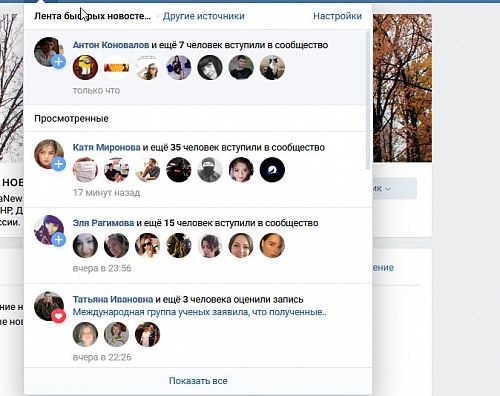Open the masked person avatar in second row
The height and width of the screenshot is (396, 500).
(210, 170)
